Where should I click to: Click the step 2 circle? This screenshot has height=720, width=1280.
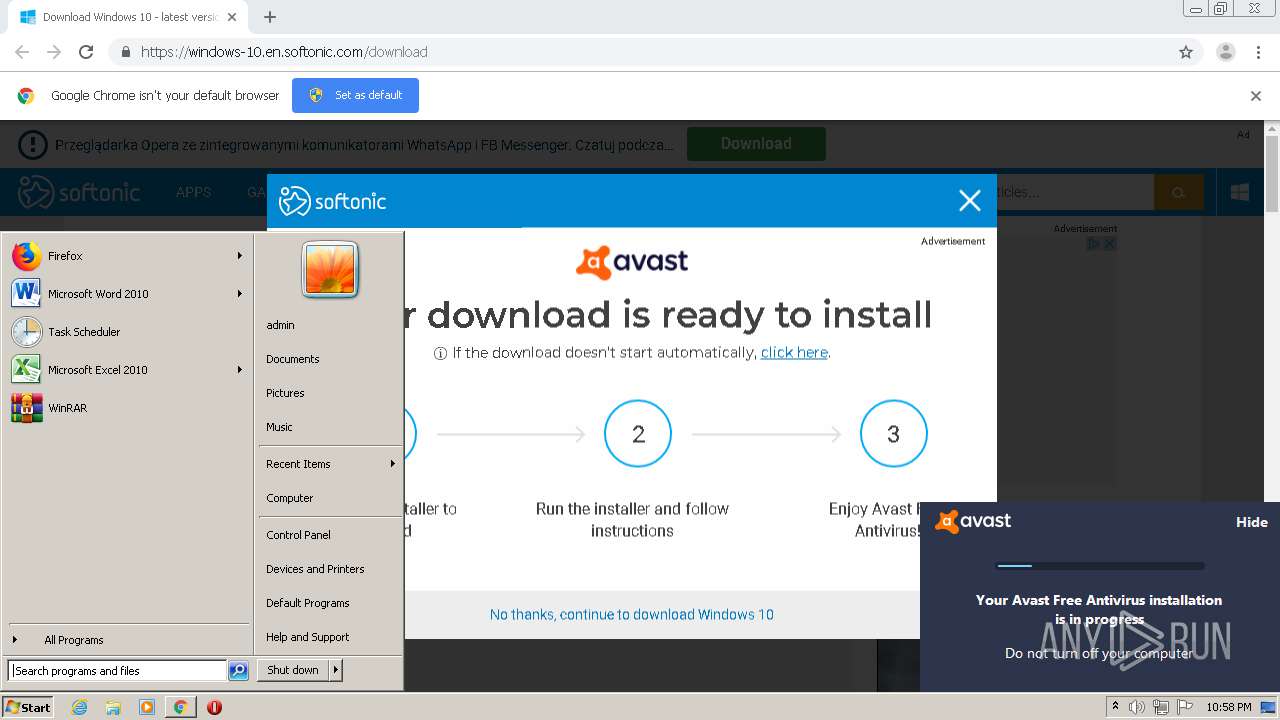tap(638, 433)
